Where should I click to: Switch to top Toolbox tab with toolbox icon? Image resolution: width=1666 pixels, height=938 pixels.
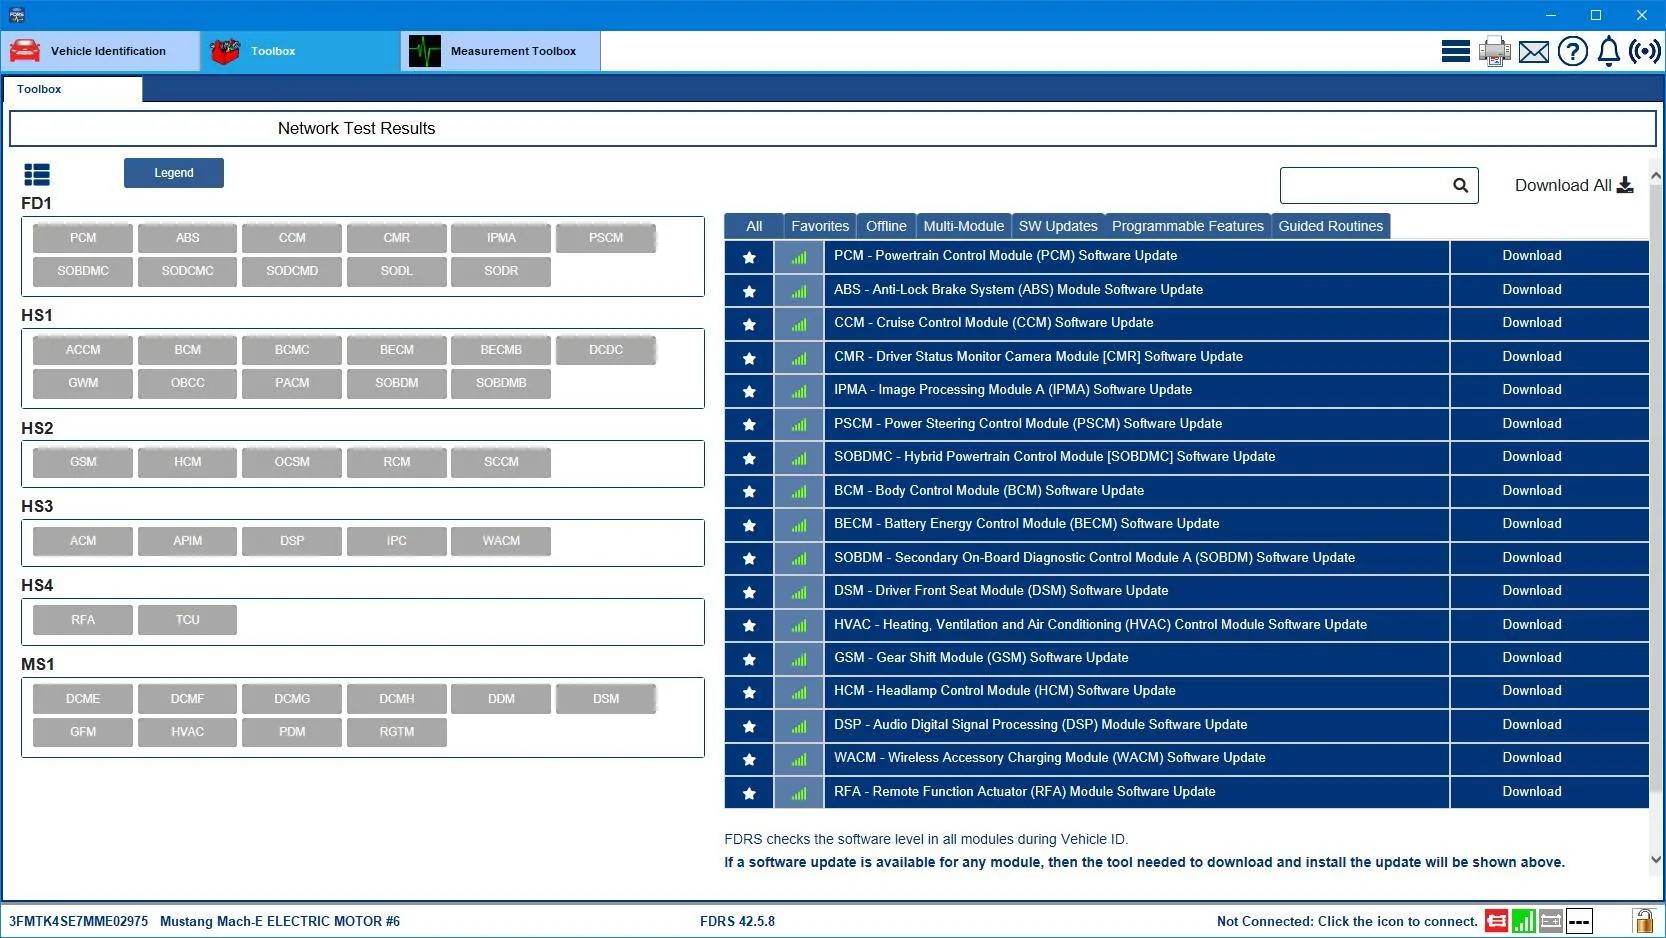coord(300,51)
